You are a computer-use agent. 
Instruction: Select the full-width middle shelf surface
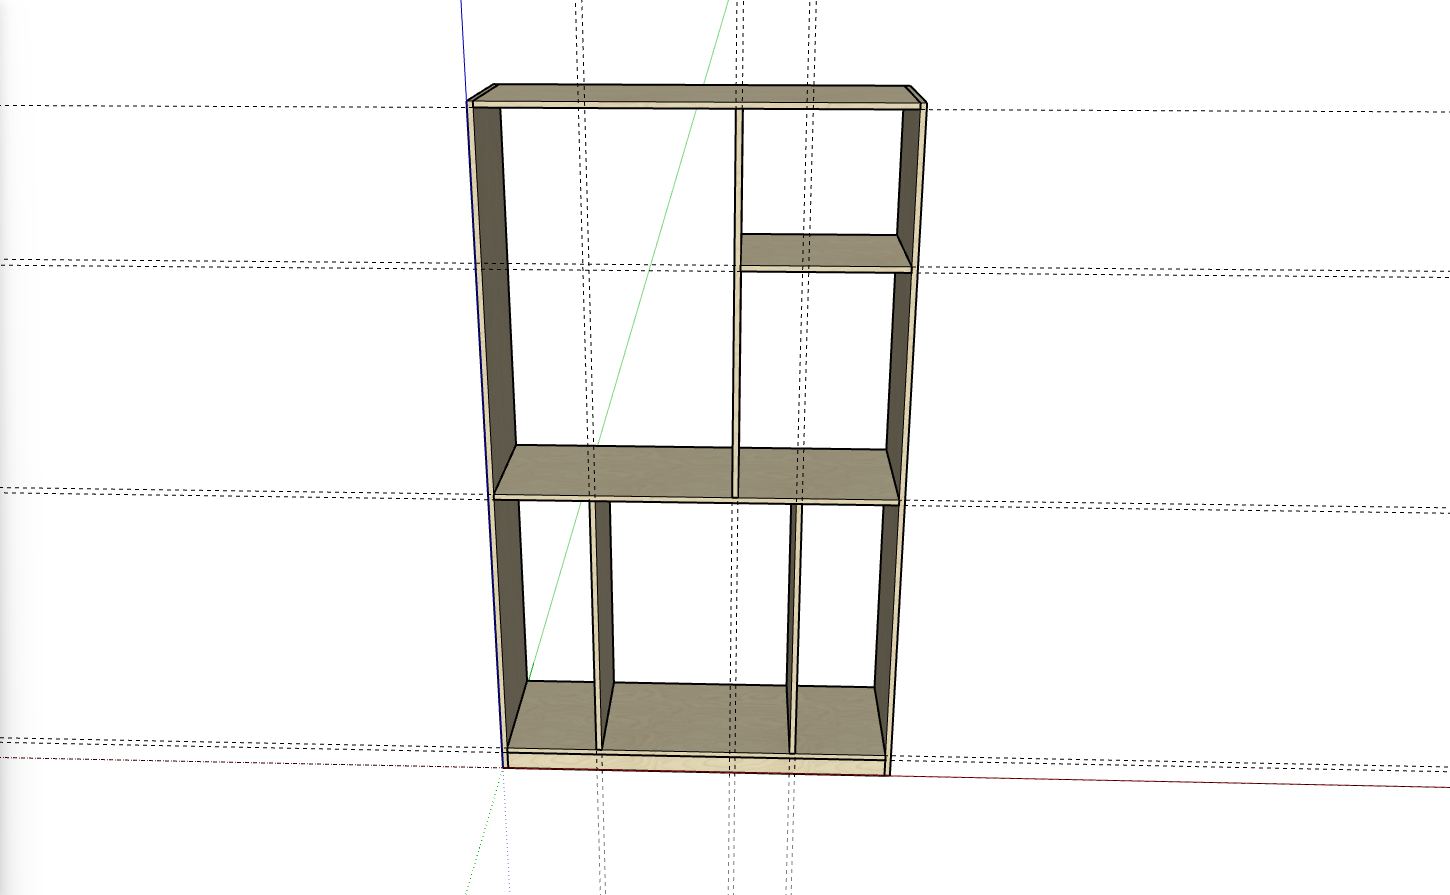tap(660, 470)
